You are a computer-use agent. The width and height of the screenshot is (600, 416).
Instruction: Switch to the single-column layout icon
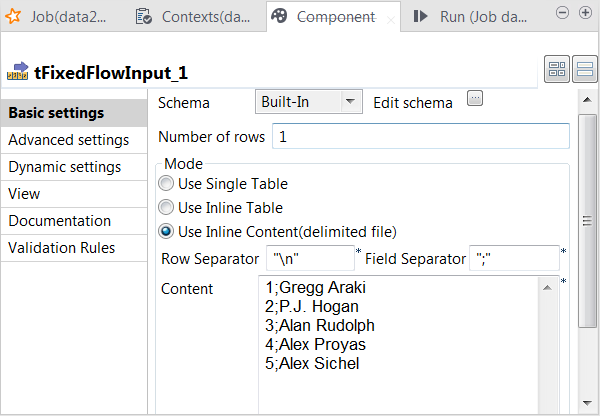tap(584, 70)
